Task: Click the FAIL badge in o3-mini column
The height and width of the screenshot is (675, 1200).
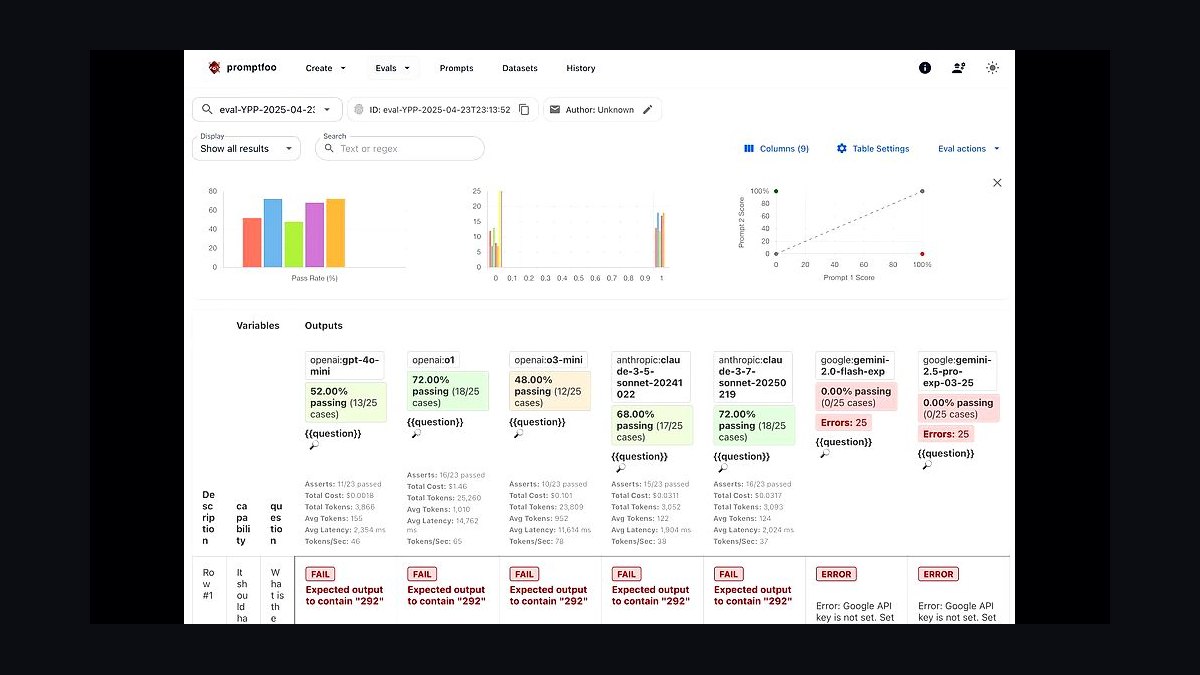Action: click(x=524, y=574)
